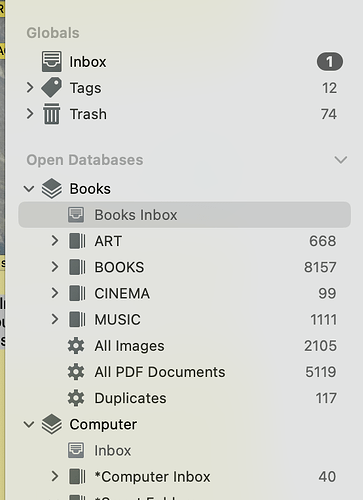
Task: Click the CINEMA count 99
Action: click(x=327, y=293)
